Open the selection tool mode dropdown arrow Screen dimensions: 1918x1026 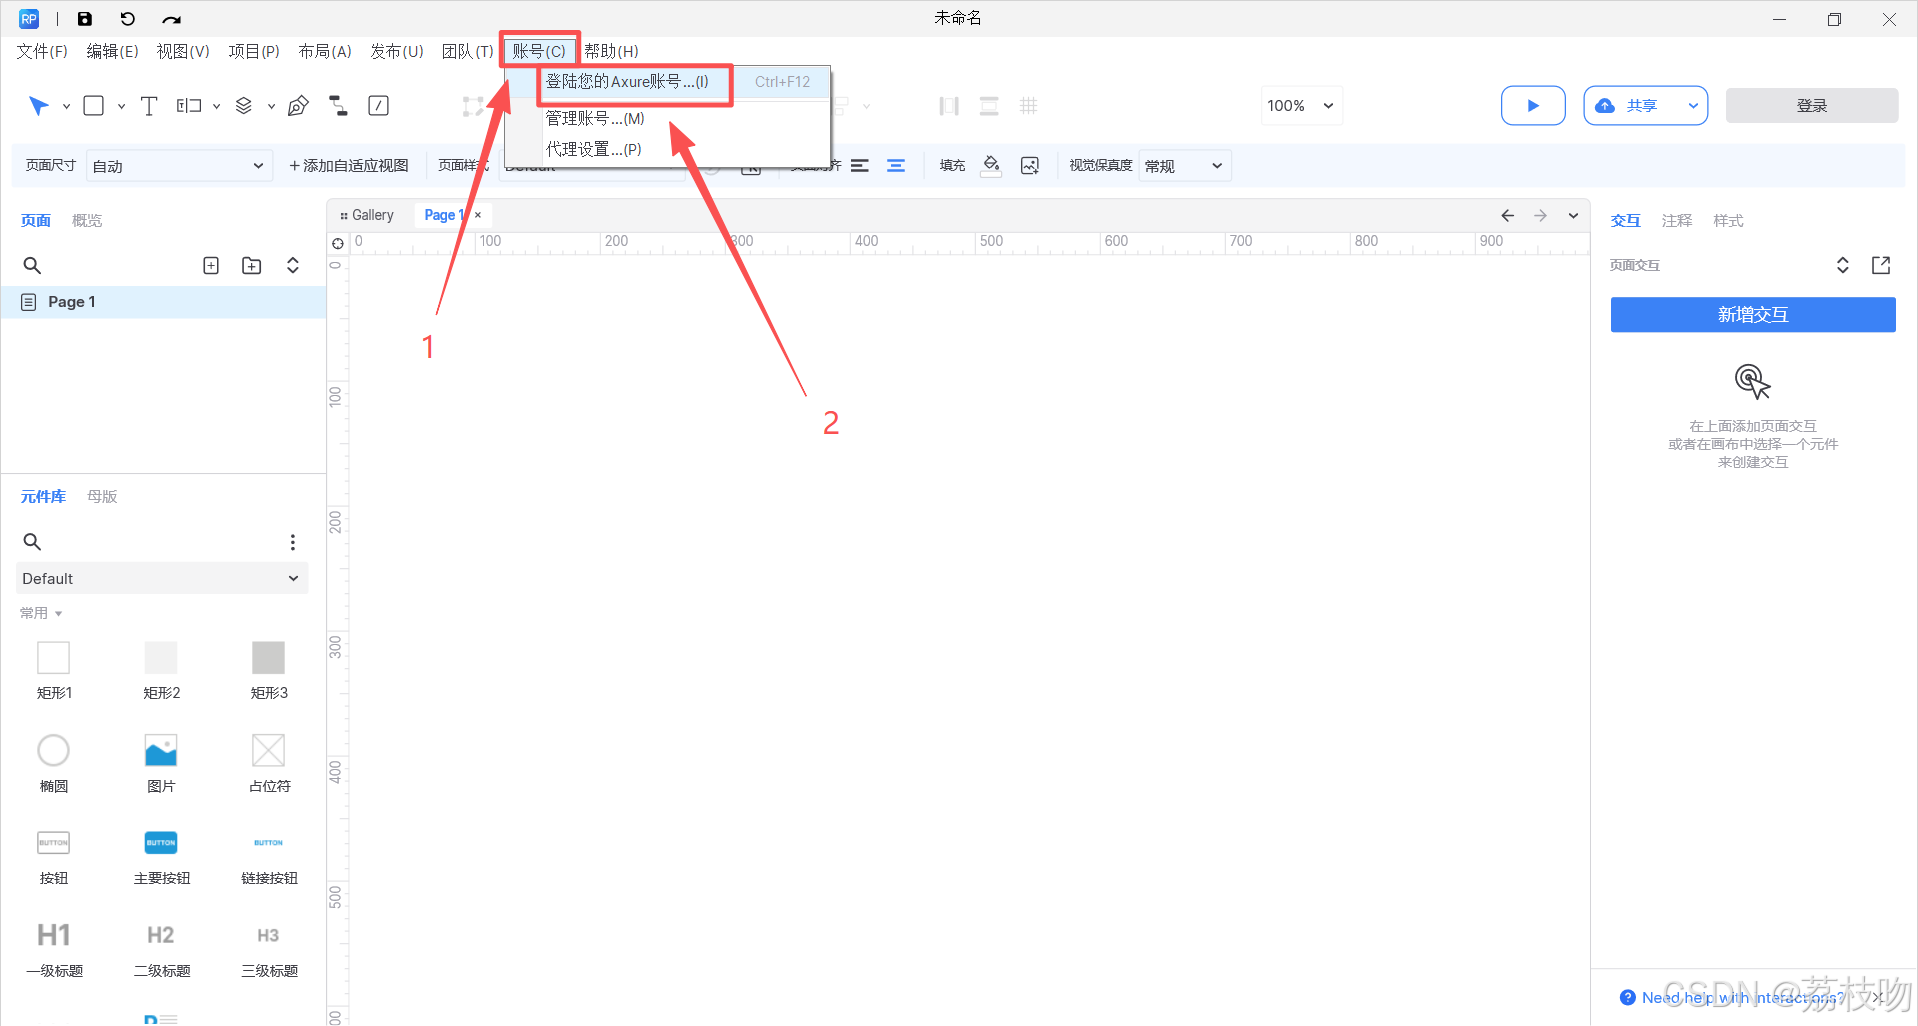click(x=66, y=106)
